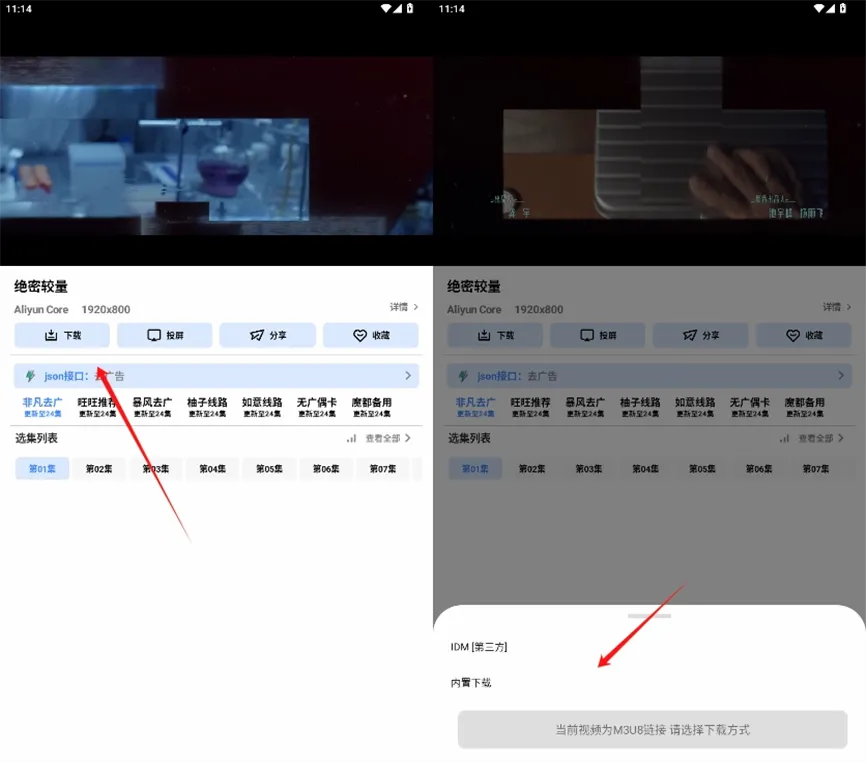Tap dimmed 投屏 button in right screenshot
The image size is (866, 763).
tap(598, 335)
